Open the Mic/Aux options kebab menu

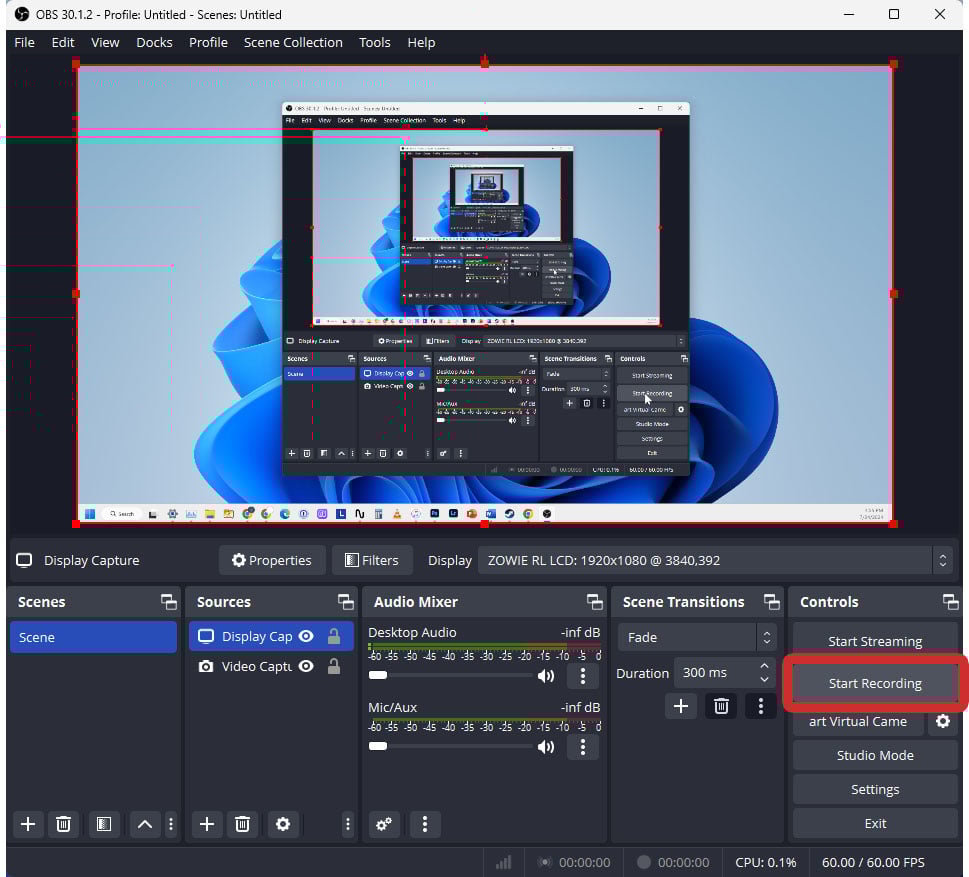(583, 747)
